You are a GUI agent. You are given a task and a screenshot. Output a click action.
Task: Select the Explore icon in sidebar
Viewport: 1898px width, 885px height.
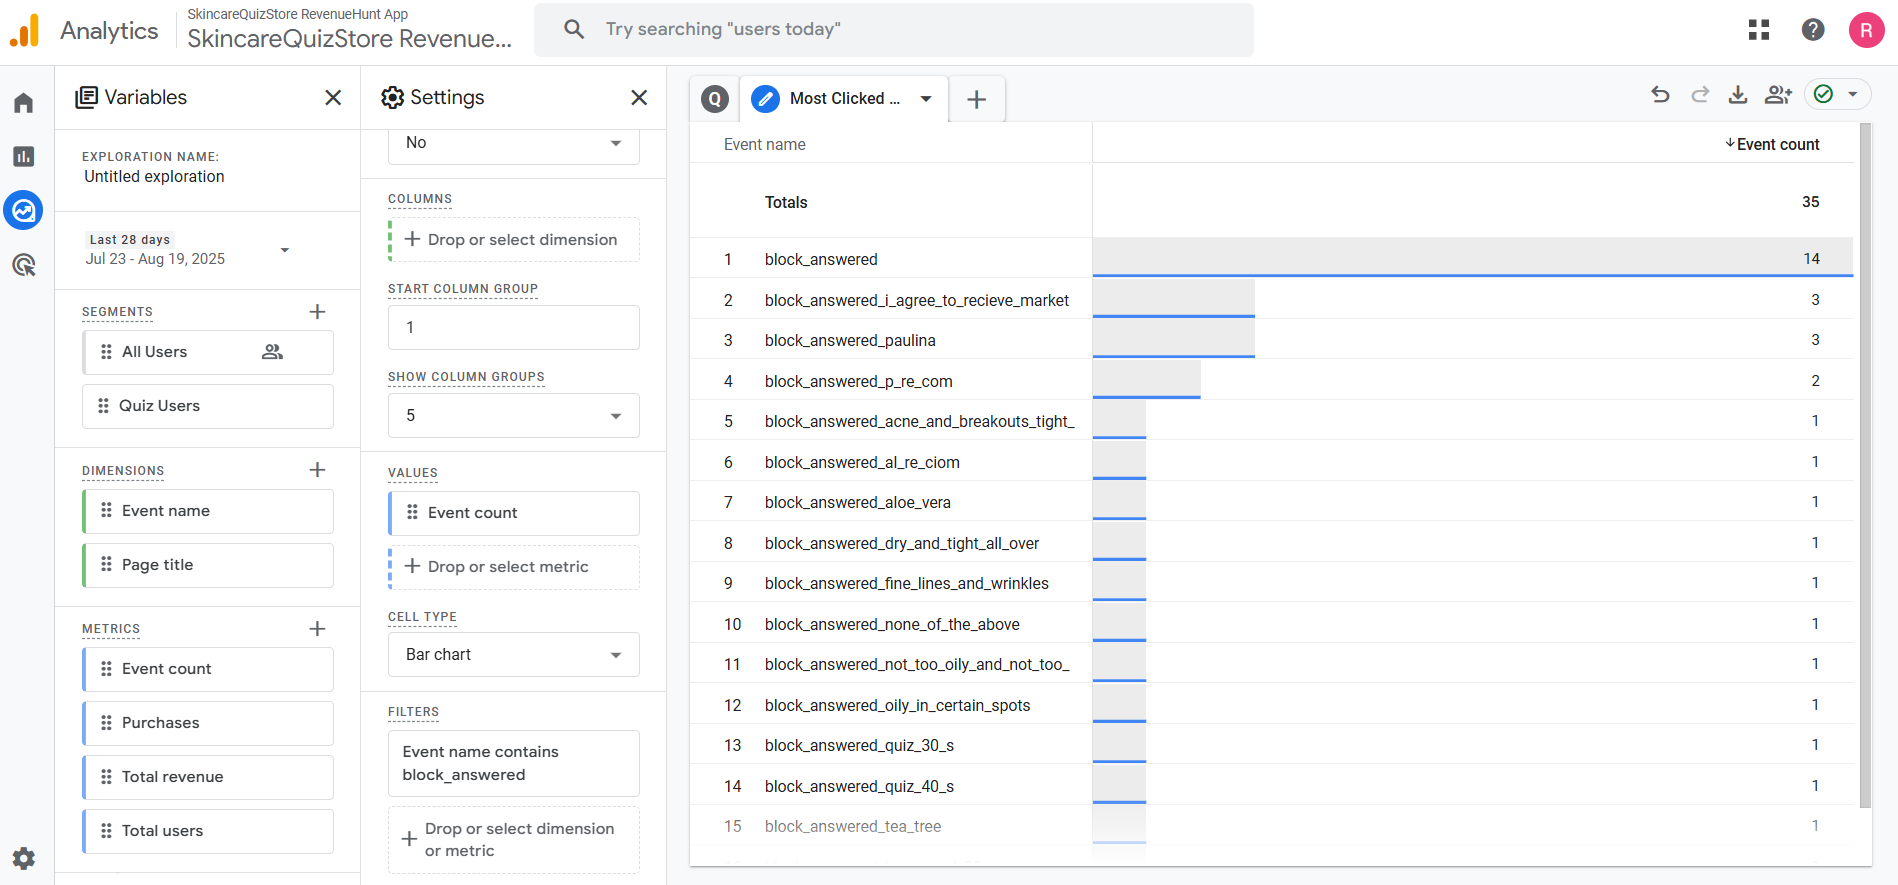(24, 210)
